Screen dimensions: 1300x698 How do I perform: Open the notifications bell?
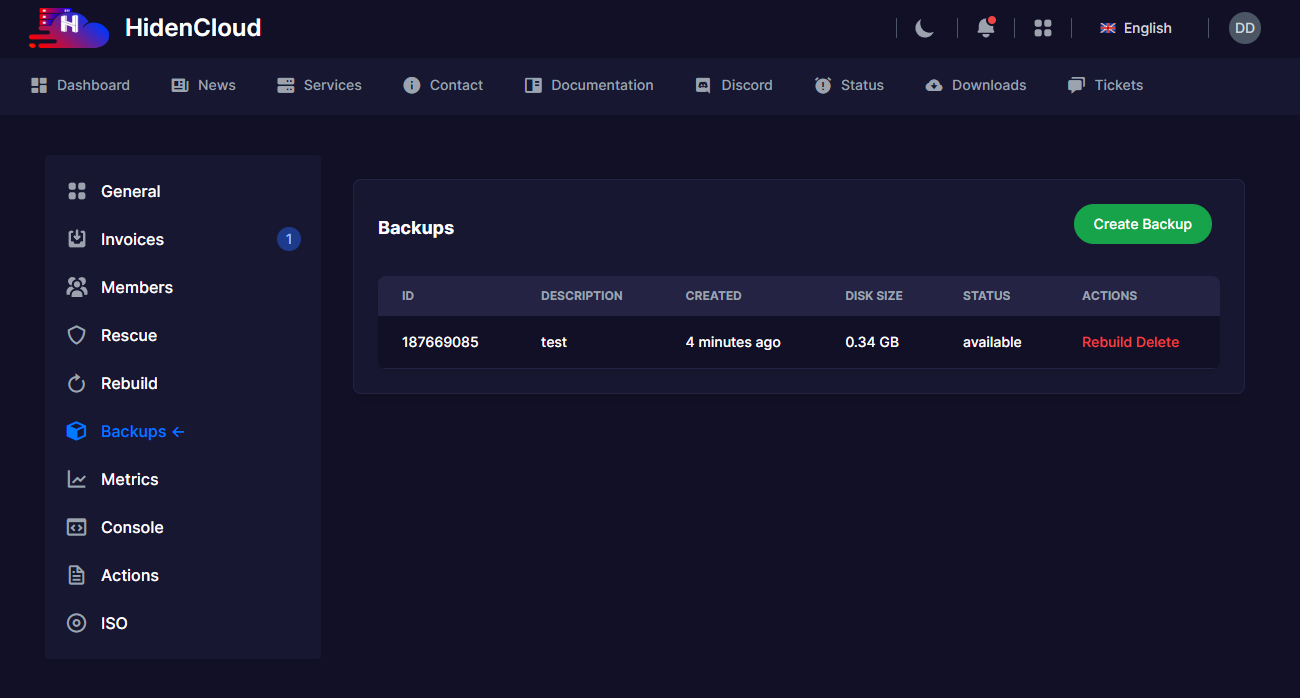tap(985, 28)
